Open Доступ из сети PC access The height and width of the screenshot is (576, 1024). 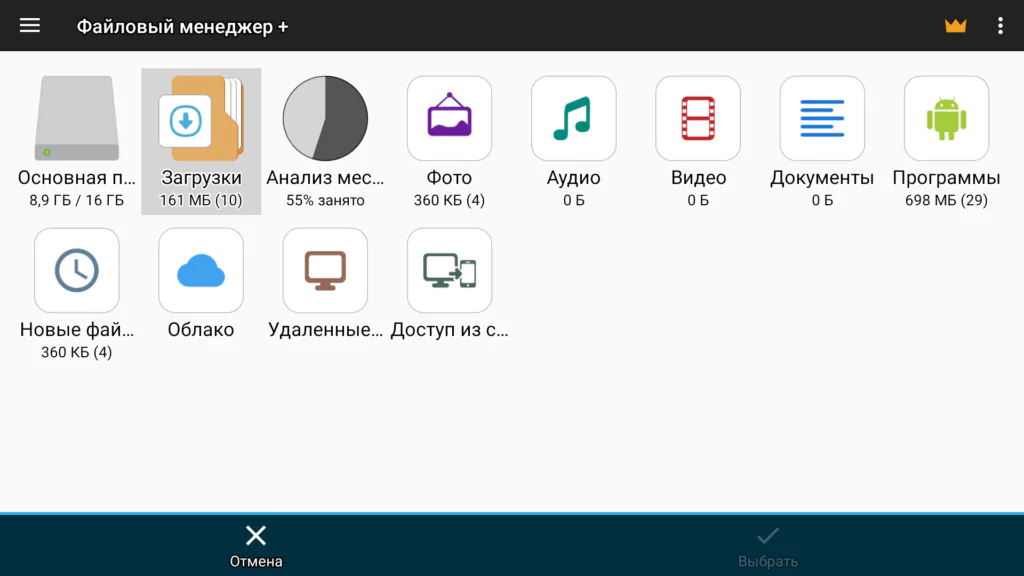(449, 270)
